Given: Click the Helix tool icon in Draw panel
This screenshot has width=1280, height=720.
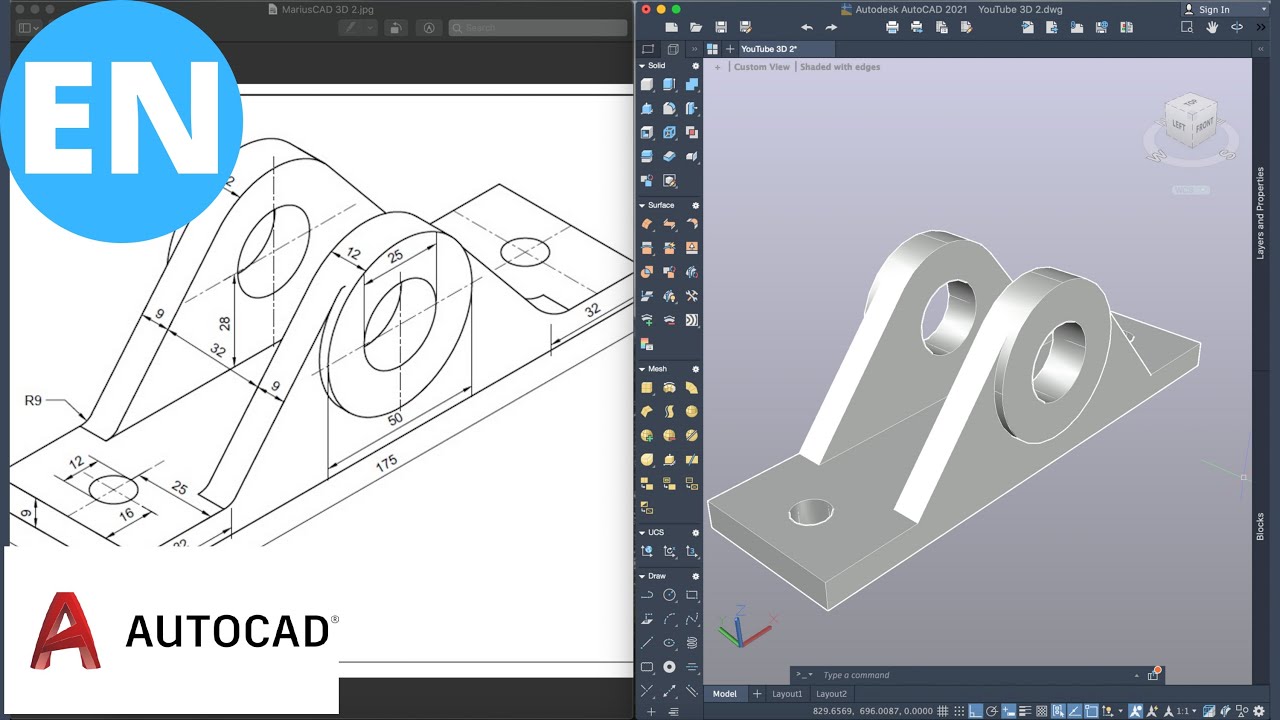Looking at the screenshot, I should point(692,643).
